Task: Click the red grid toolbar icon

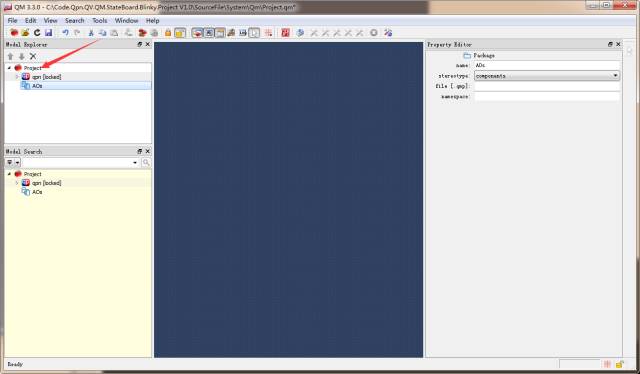Action: (268, 33)
